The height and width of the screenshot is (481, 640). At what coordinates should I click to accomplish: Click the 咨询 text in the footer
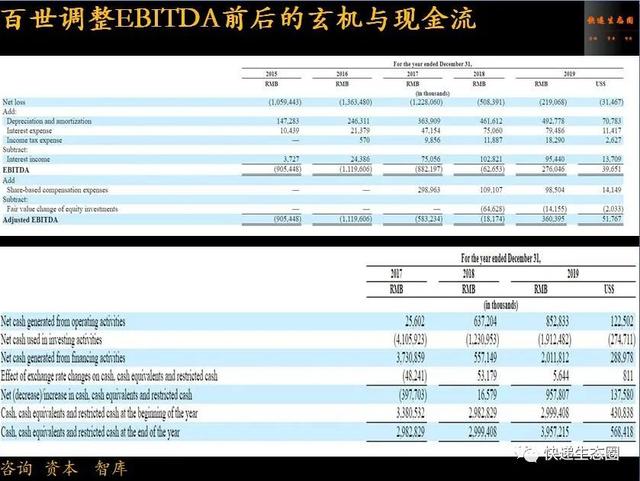pyautogui.click(x=17, y=468)
